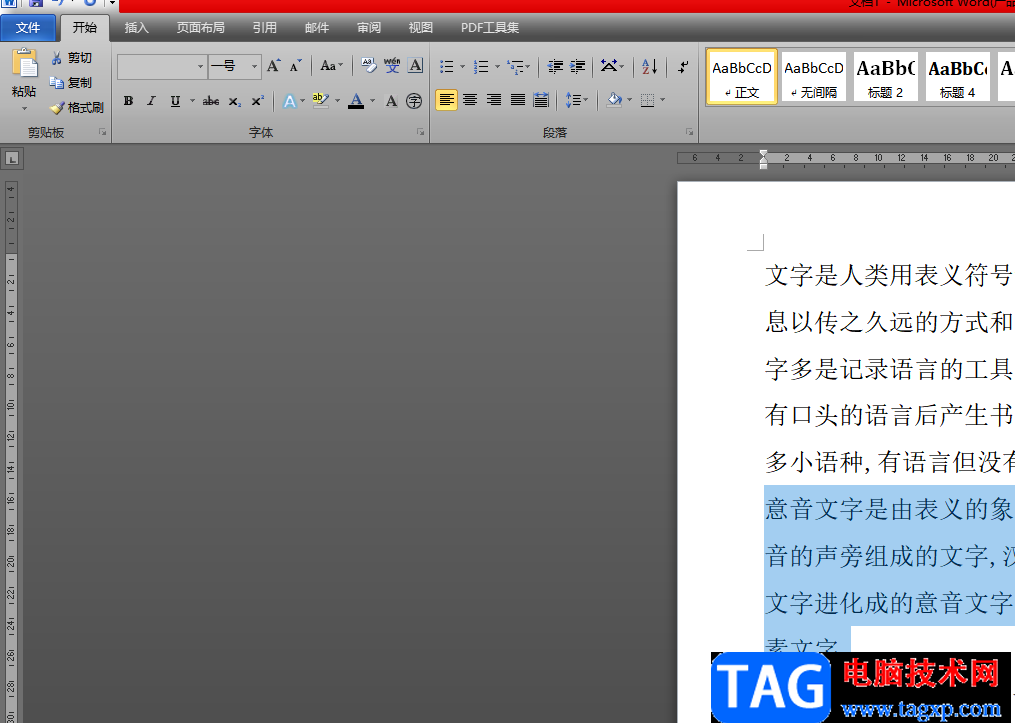
Task: Apply the font color red A swatch
Action: click(356, 101)
